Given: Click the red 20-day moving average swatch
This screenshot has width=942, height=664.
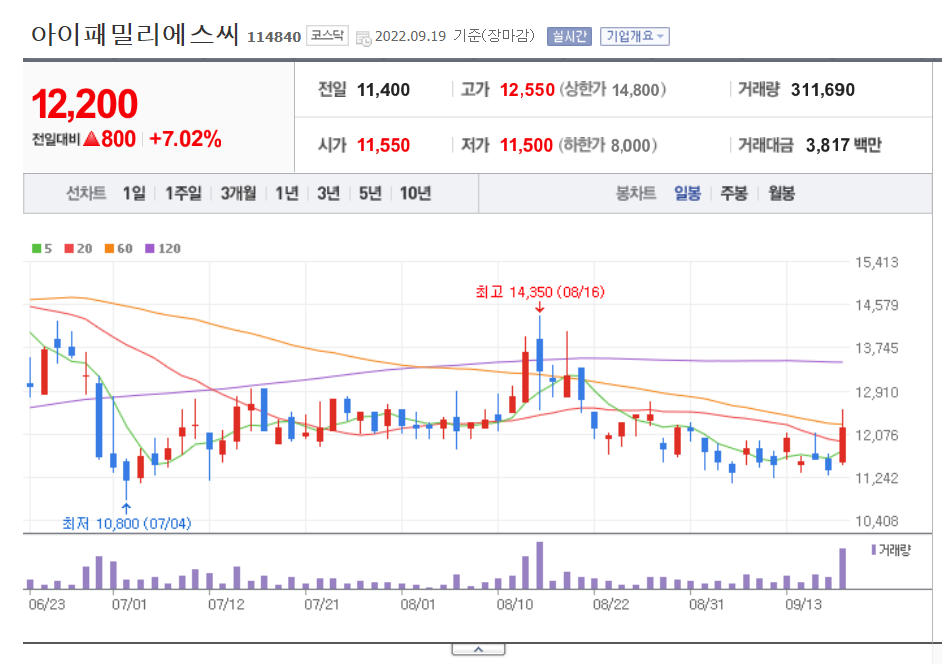Looking at the screenshot, I should pyautogui.click(x=69, y=248).
